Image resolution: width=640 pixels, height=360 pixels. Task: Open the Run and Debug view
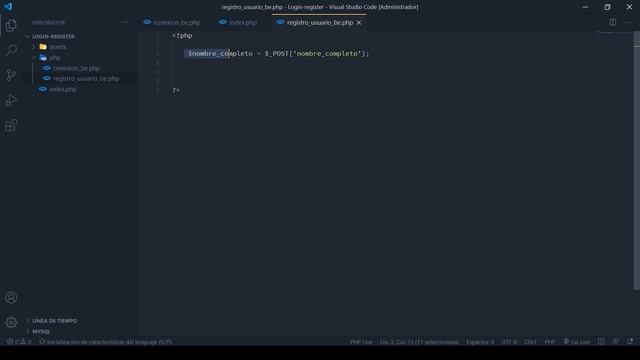[11, 100]
